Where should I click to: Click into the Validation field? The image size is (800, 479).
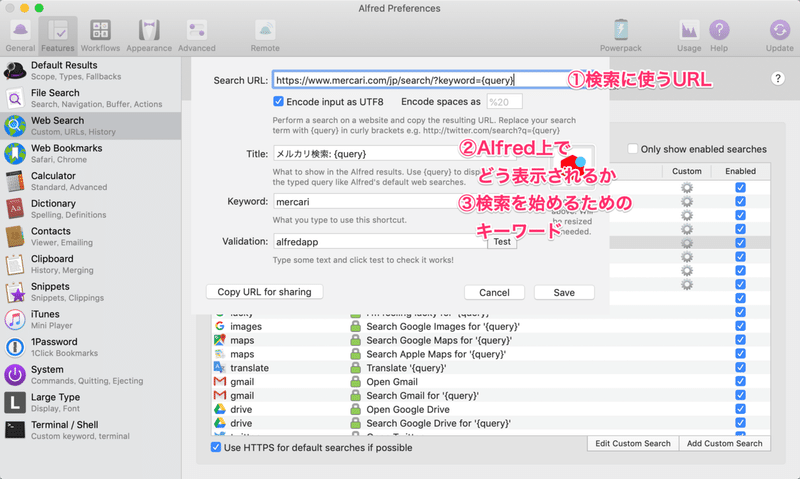[380, 241]
